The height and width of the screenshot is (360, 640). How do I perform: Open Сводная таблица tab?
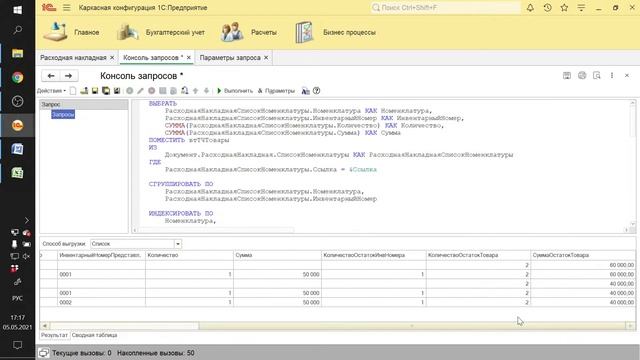pyautogui.click(x=94, y=335)
